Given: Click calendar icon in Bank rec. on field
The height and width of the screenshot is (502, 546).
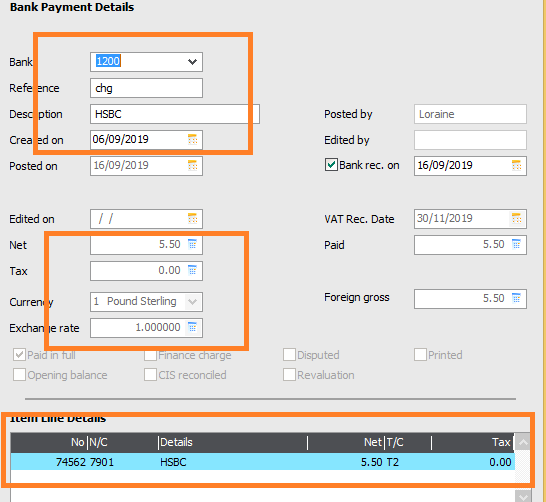Looking at the screenshot, I should pos(516,166).
